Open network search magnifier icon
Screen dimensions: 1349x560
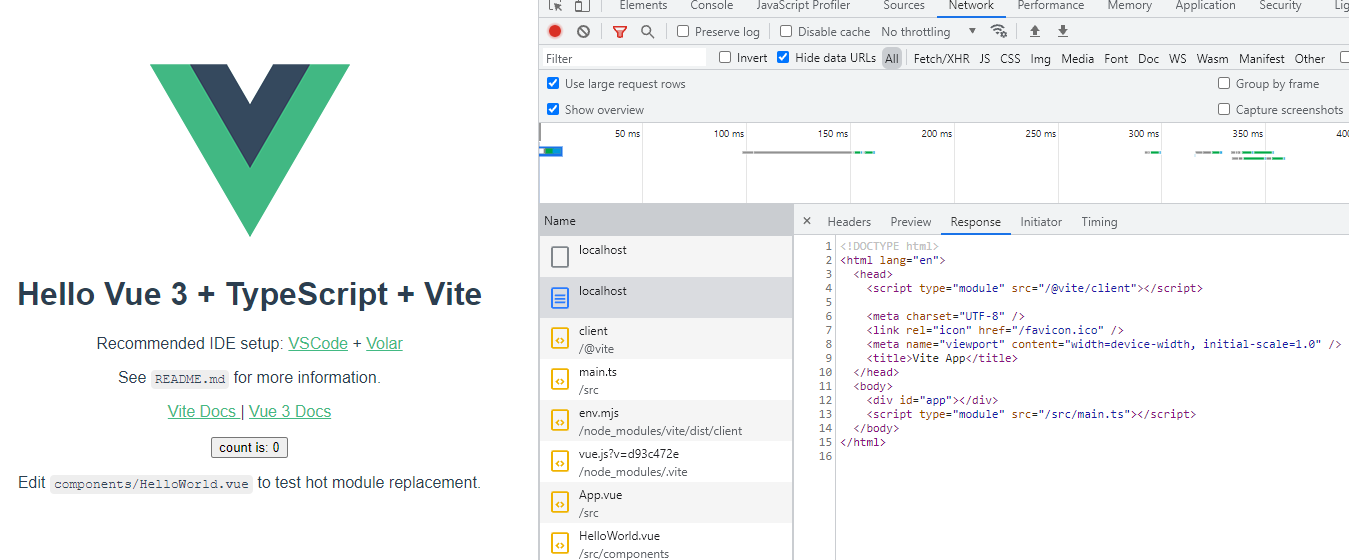click(x=647, y=32)
